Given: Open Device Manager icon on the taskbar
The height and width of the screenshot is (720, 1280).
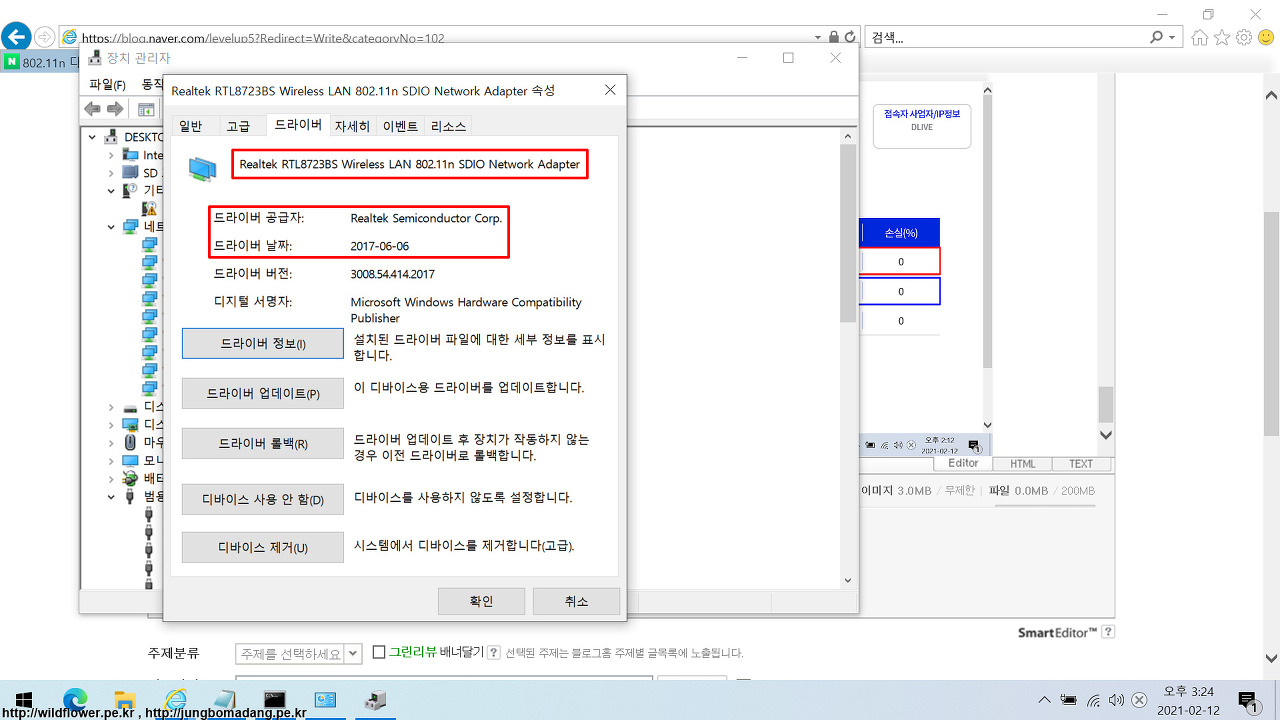Looking at the screenshot, I should pyautogui.click(x=376, y=700).
